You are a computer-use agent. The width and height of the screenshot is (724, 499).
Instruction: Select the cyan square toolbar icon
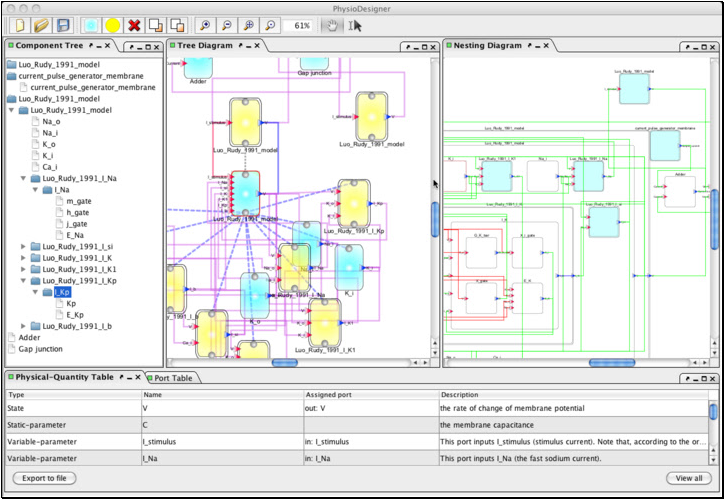click(91, 24)
